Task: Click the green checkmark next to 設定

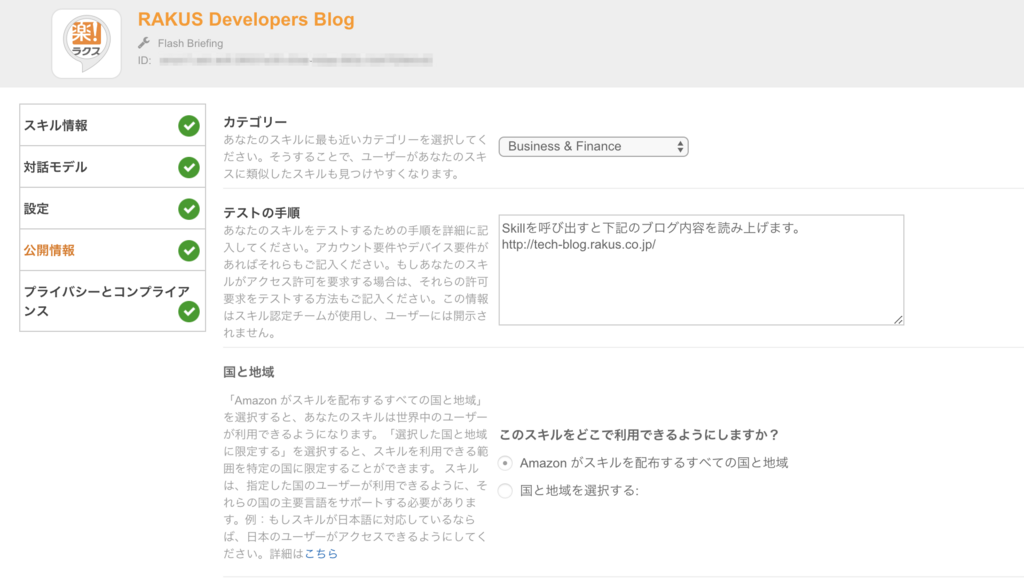Action: (x=189, y=209)
